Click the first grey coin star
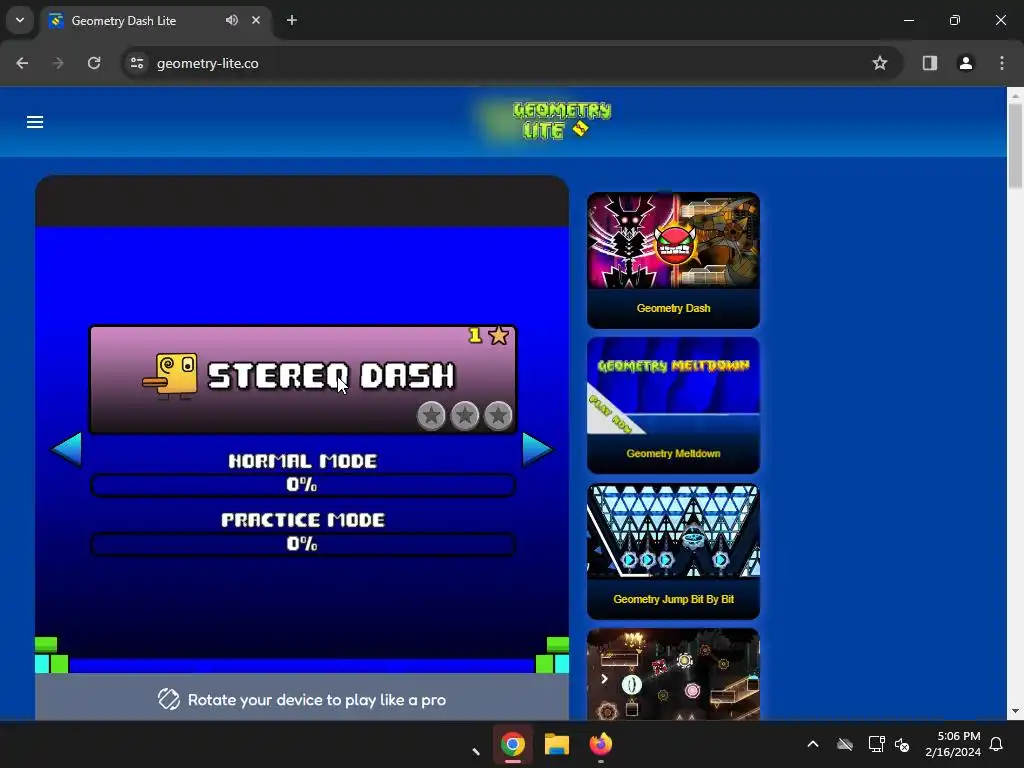1024x768 pixels. point(431,415)
